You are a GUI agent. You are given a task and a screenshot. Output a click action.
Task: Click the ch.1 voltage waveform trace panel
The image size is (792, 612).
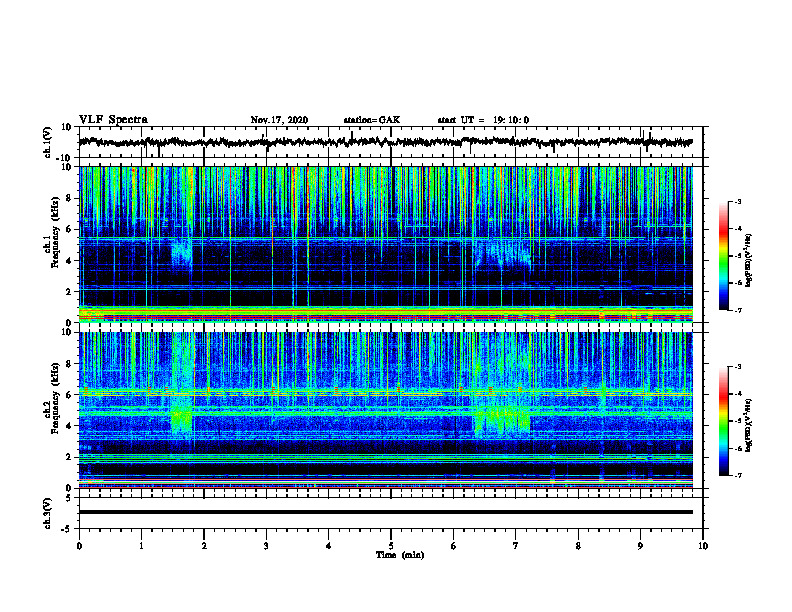[391, 142]
